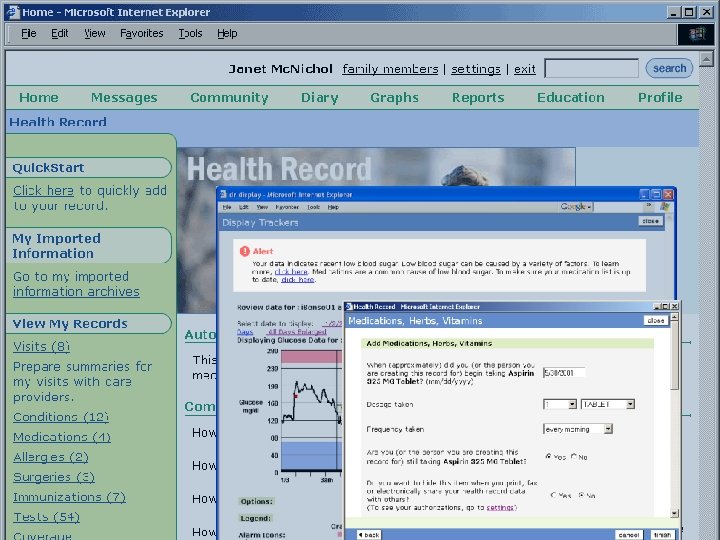Click the 'click here' medication list link in alert
This screenshot has height=540, width=720.
pyautogui.click(x=298, y=280)
